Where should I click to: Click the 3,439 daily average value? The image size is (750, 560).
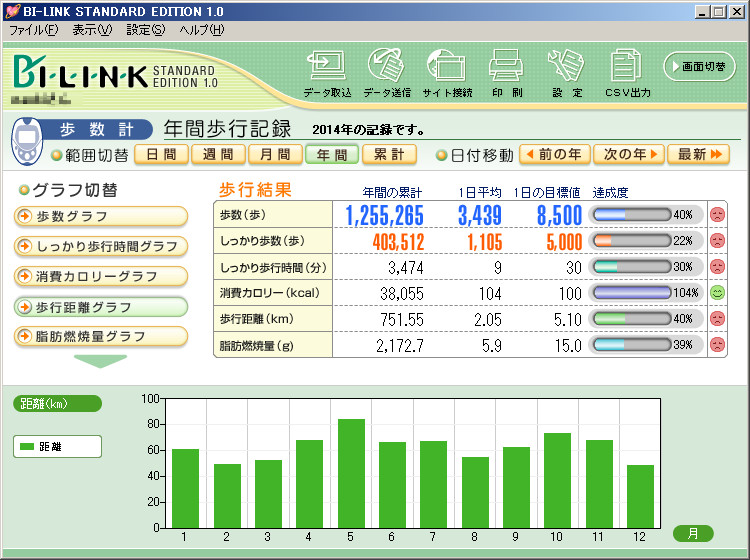pos(480,216)
